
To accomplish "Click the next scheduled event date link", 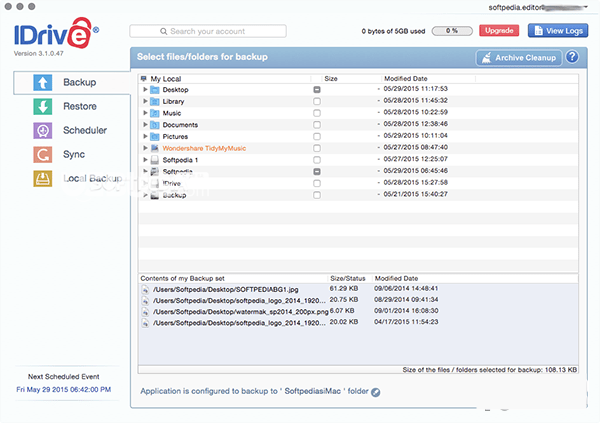I will click(x=64, y=390).
